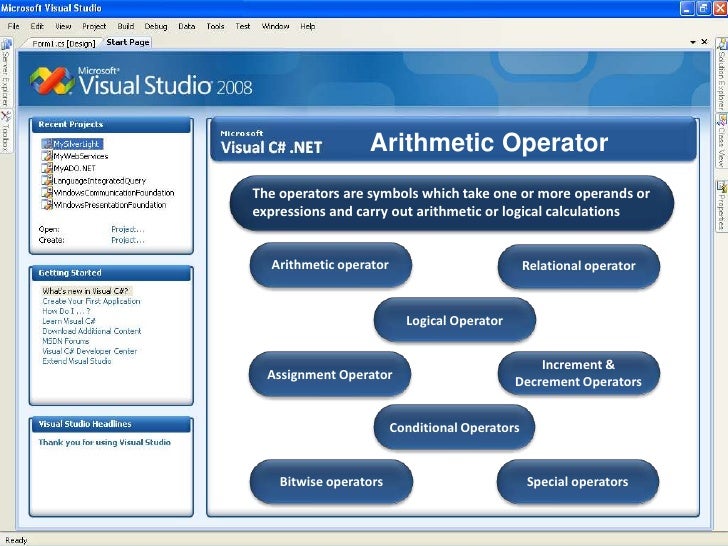Viewport: 728px width, 546px height.
Task: Click the Extend Visual Studio link
Action: tap(77, 361)
